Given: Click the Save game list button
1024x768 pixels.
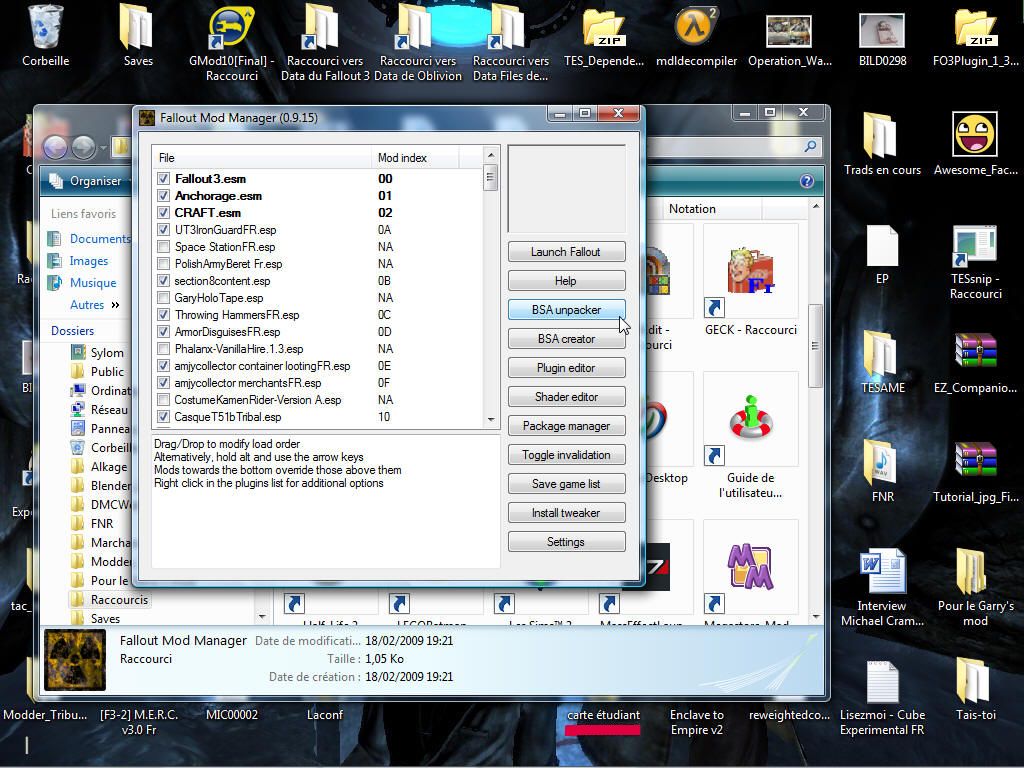Looking at the screenshot, I should click(566, 484).
